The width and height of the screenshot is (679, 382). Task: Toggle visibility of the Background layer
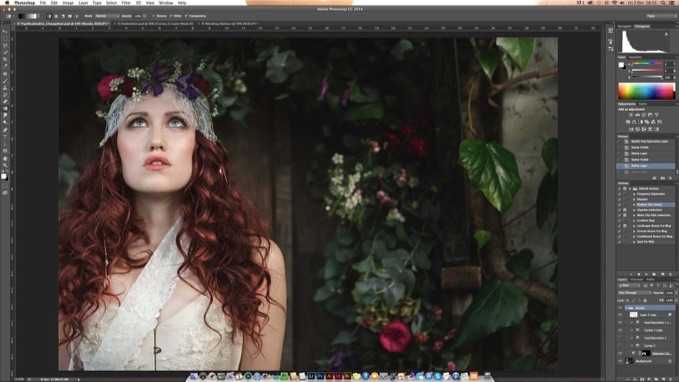[x=620, y=361]
